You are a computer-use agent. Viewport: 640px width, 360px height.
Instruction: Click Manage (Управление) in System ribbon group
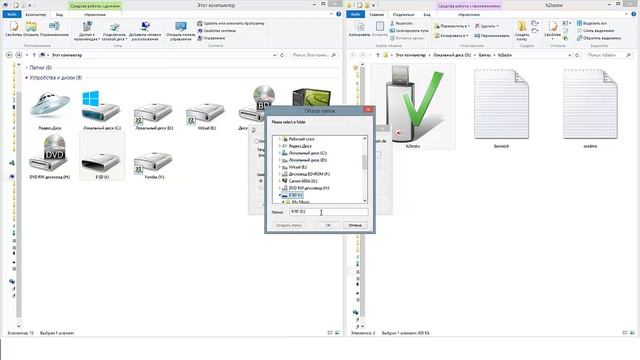(211, 38)
